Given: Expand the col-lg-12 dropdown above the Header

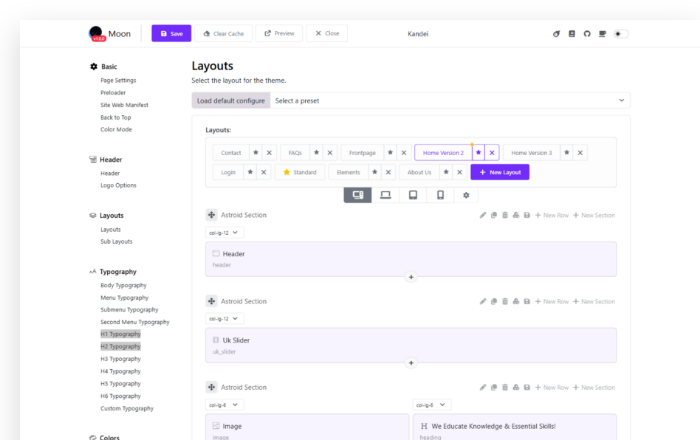Looking at the screenshot, I should (x=224, y=232).
